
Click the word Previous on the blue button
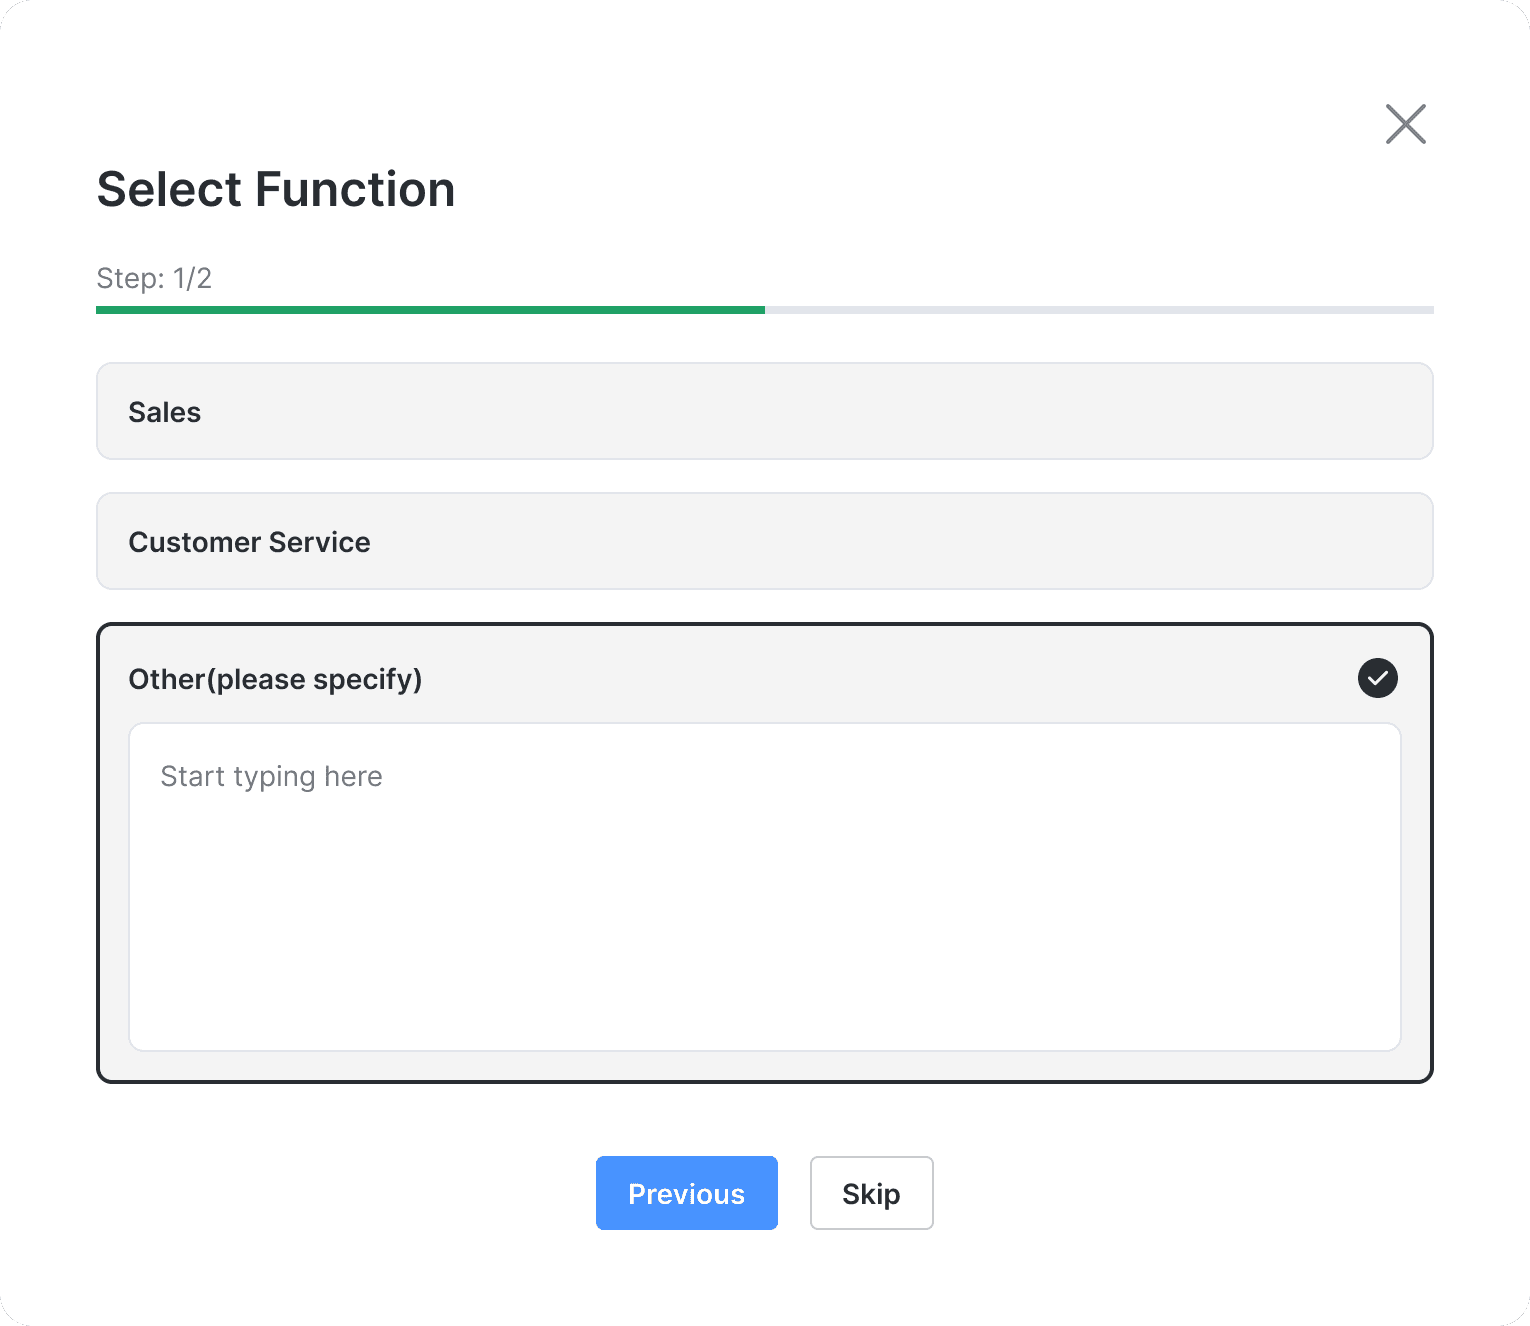(x=686, y=1194)
